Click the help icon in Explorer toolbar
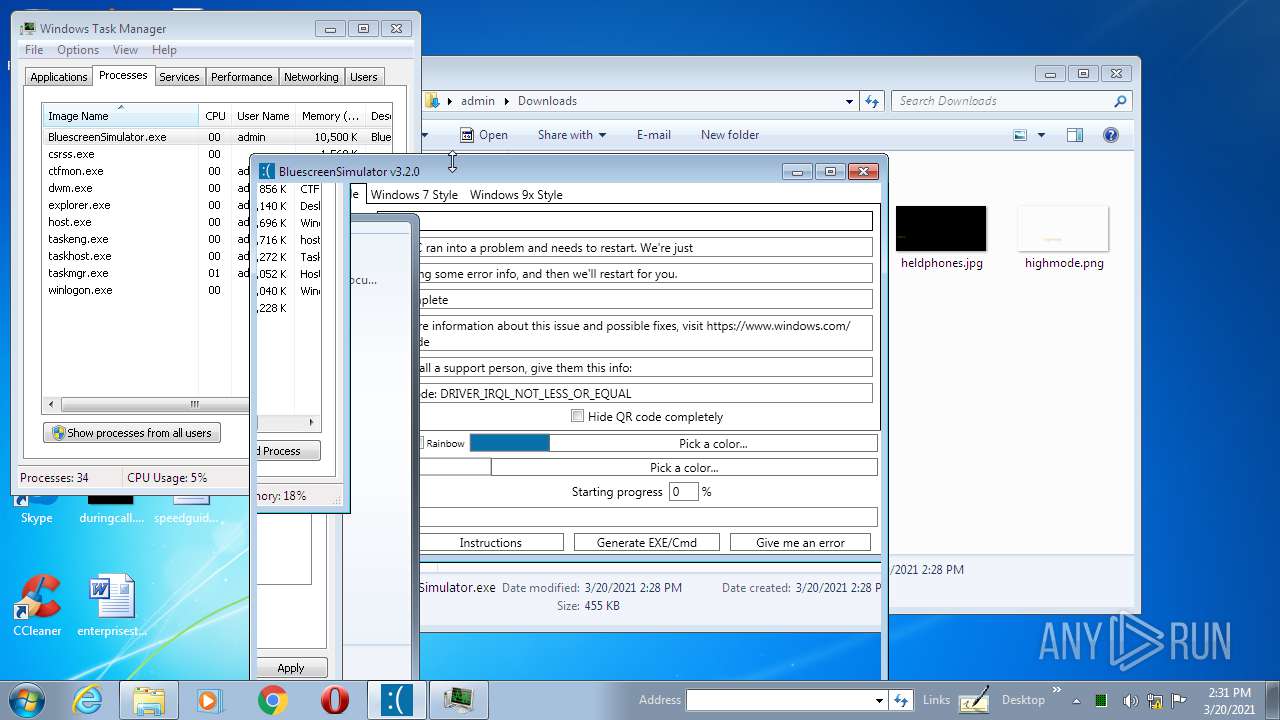Screen dimensions: 1280x720 [x=1110, y=135]
